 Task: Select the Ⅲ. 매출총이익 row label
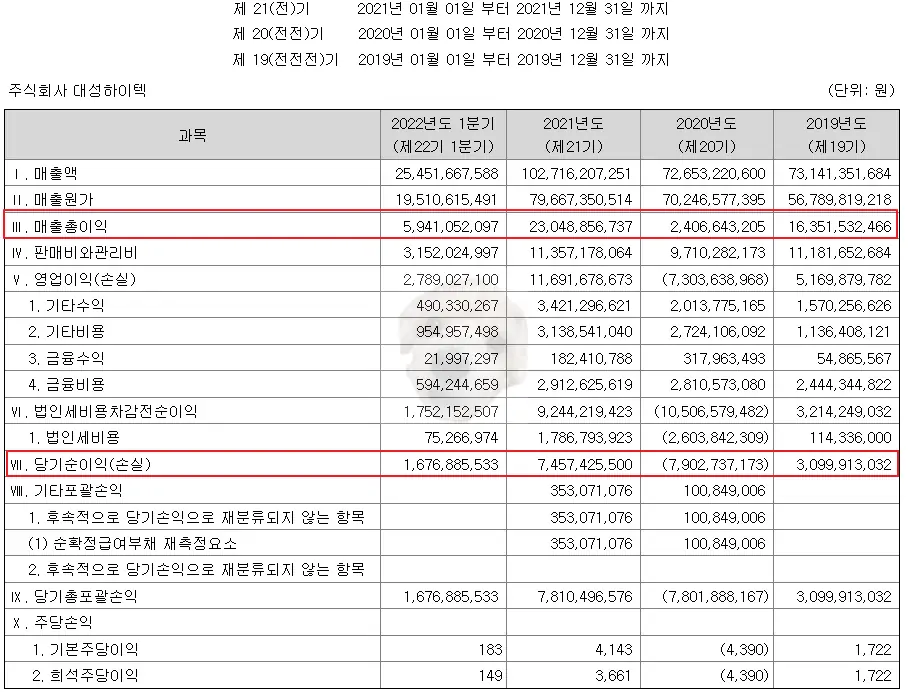click(59, 226)
